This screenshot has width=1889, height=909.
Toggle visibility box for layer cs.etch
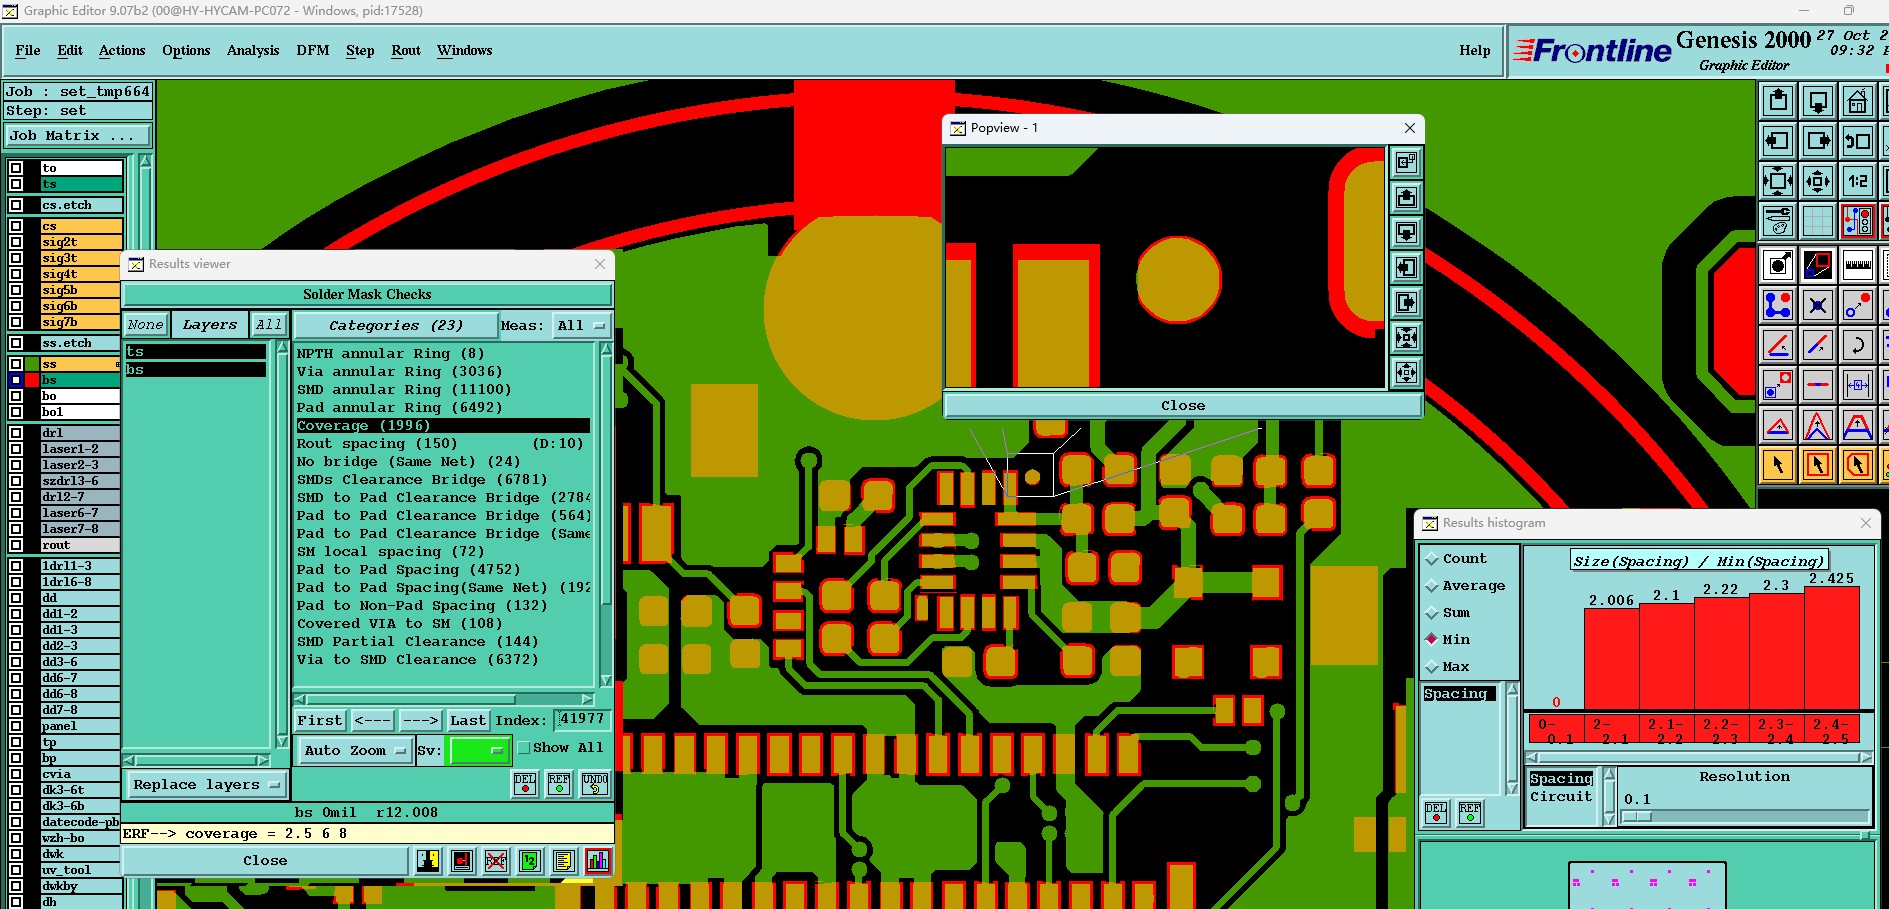click(16, 205)
